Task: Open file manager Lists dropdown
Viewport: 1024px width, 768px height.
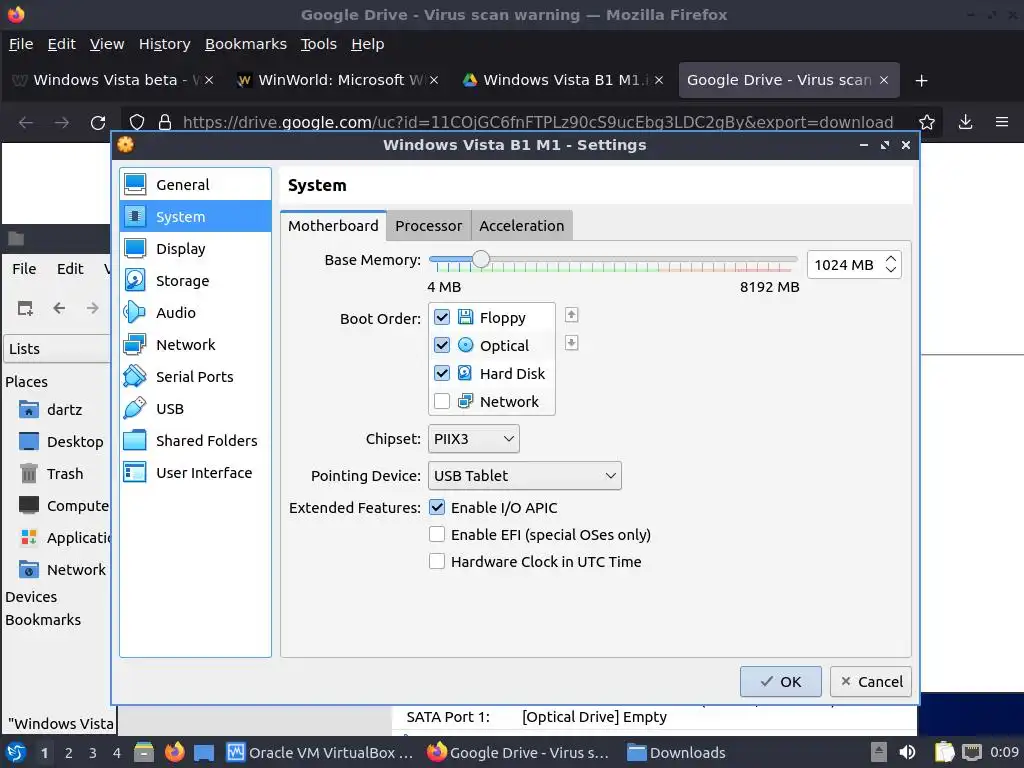Action: click(x=57, y=349)
